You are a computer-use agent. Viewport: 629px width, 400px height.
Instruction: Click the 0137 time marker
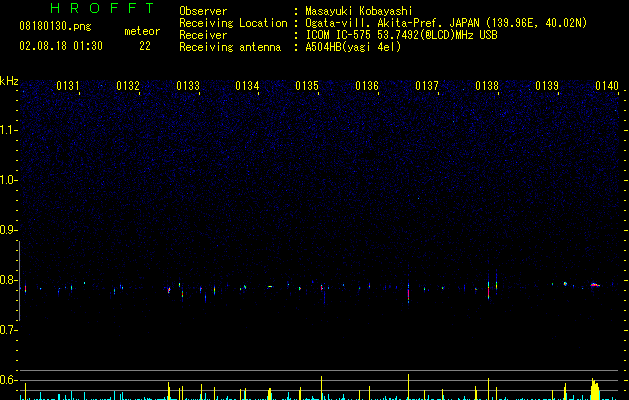click(427, 86)
